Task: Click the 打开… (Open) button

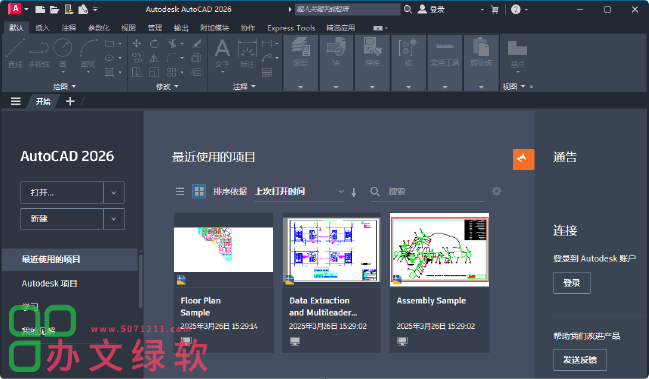Action: 62,192
